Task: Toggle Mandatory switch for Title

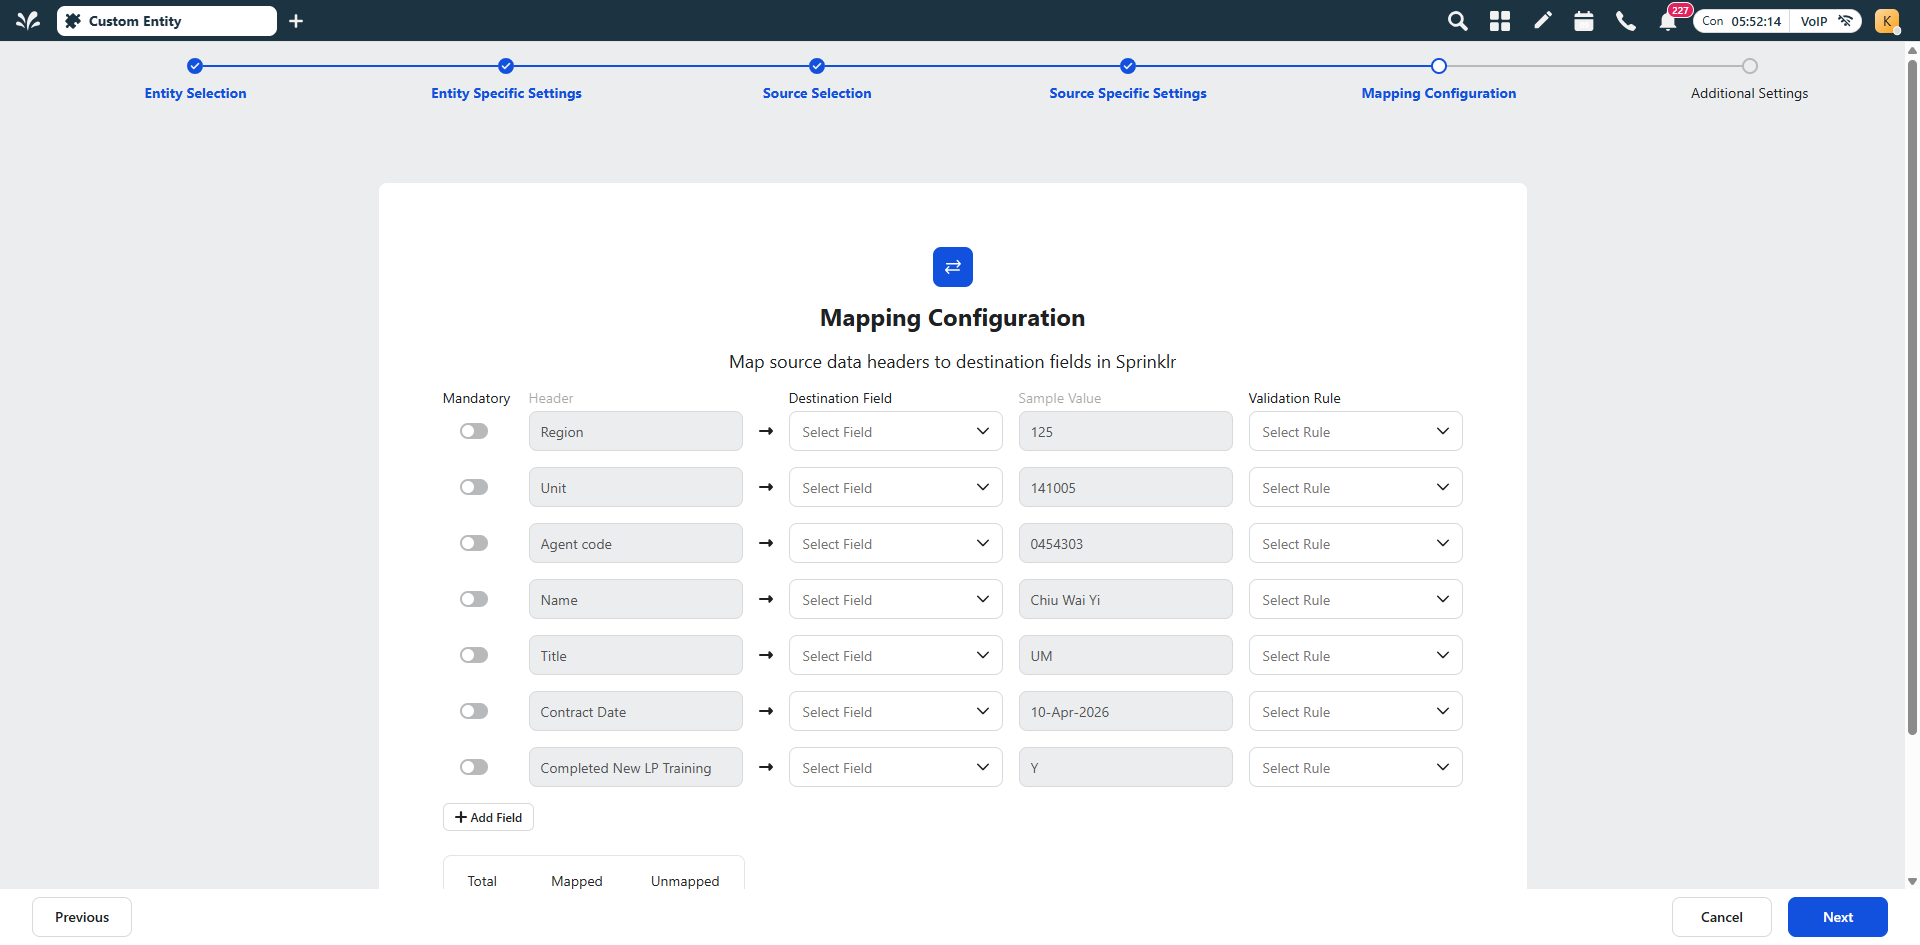Action: (x=474, y=655)
